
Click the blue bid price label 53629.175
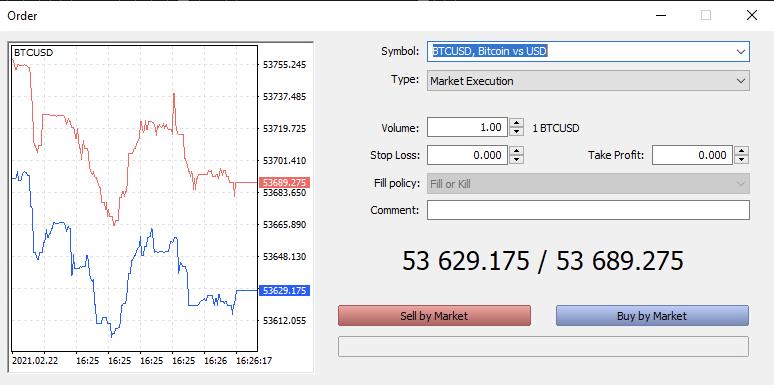tap(284, 291)
